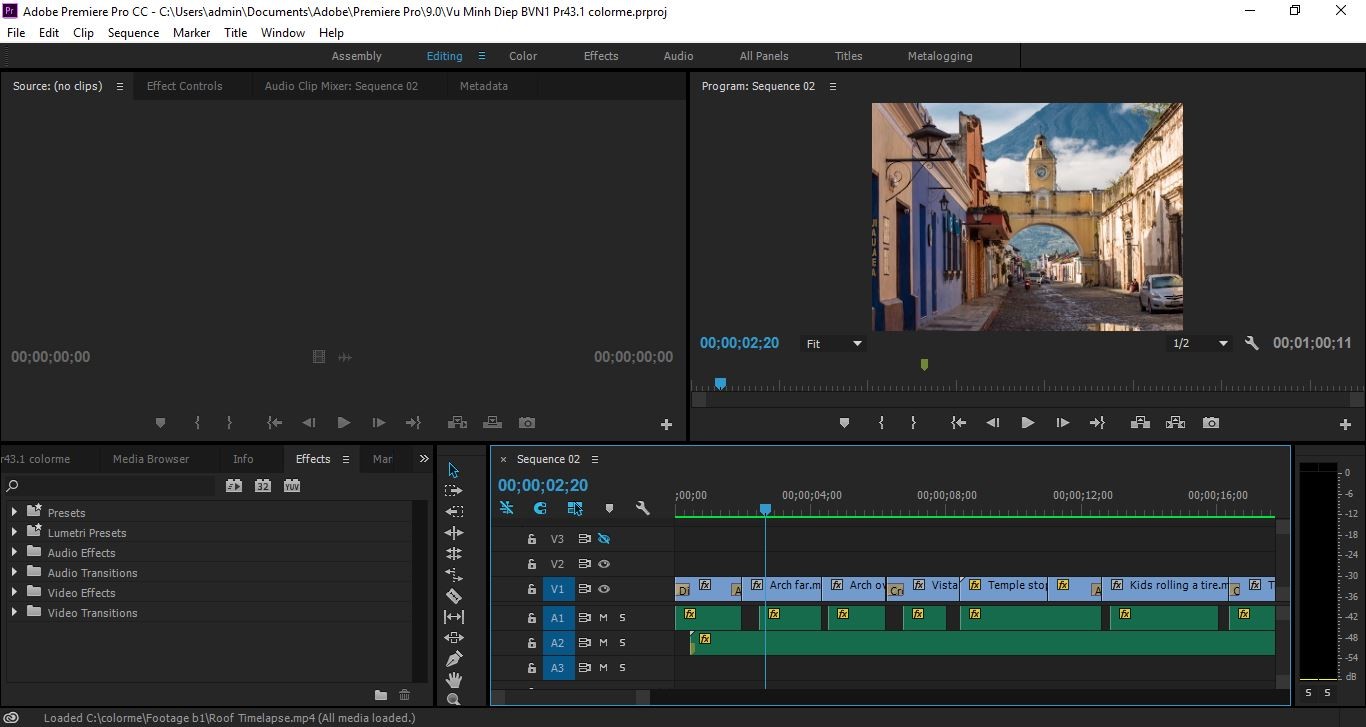
Task: Filter by Accelerated Effects icon
Action: 234,486
